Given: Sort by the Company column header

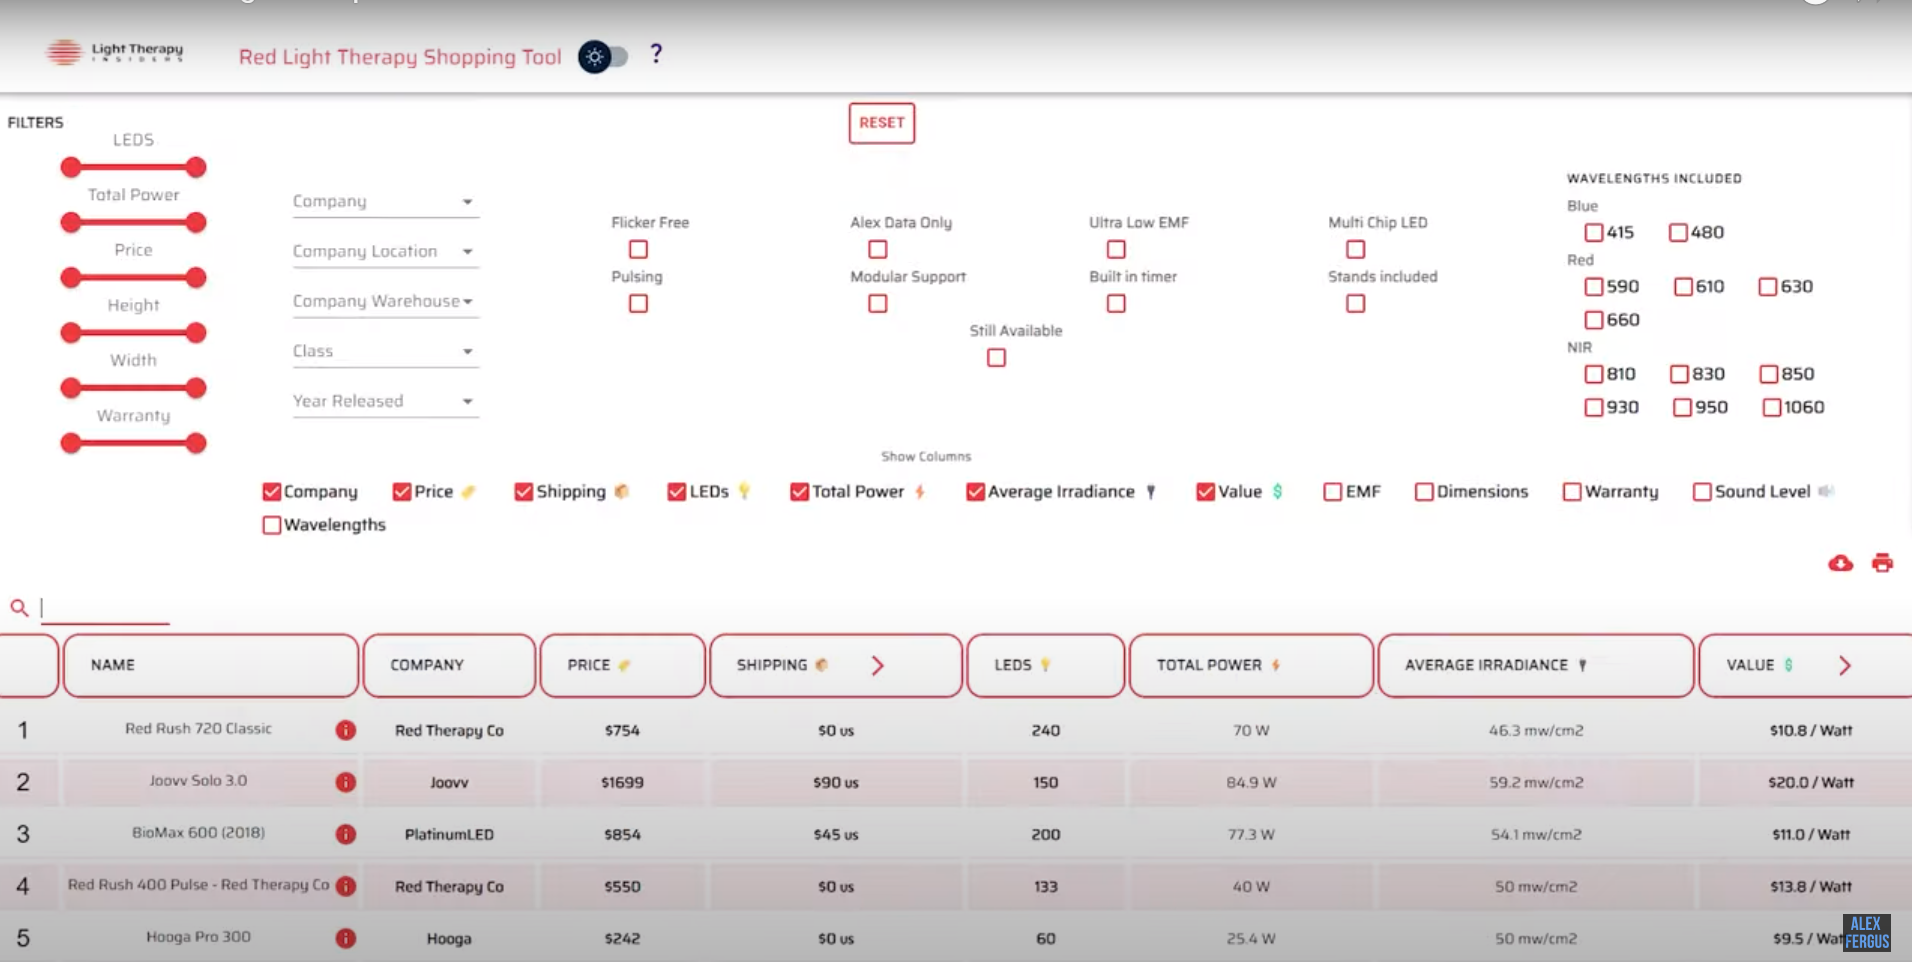Looking at the screenshot, I should click(449, 665).
